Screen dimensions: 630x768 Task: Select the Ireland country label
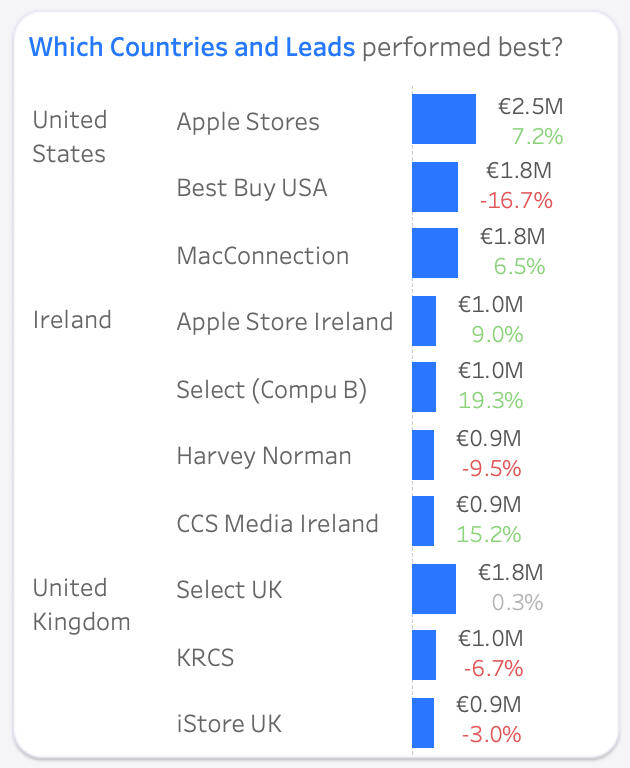[72, 320]
